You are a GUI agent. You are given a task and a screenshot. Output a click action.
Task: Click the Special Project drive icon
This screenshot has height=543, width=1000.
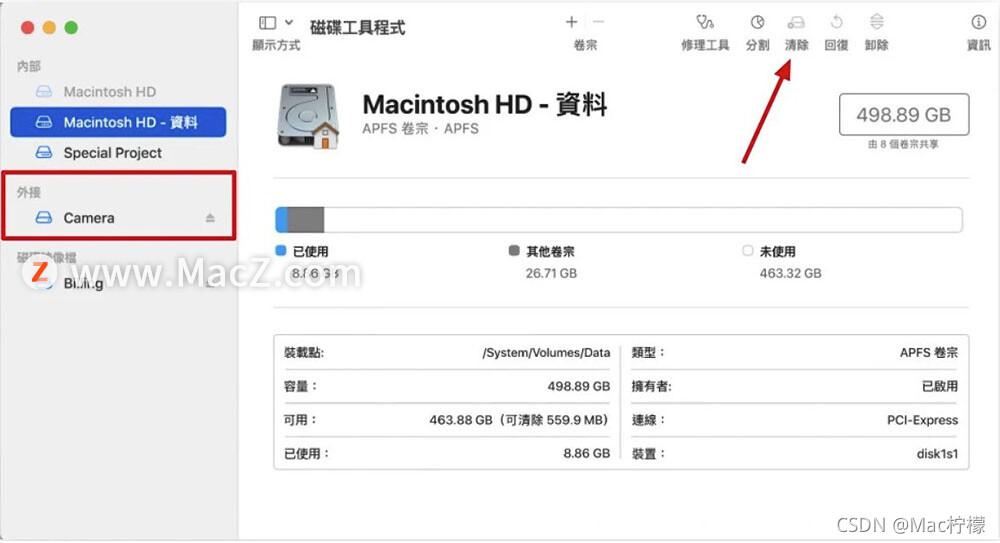44,152
